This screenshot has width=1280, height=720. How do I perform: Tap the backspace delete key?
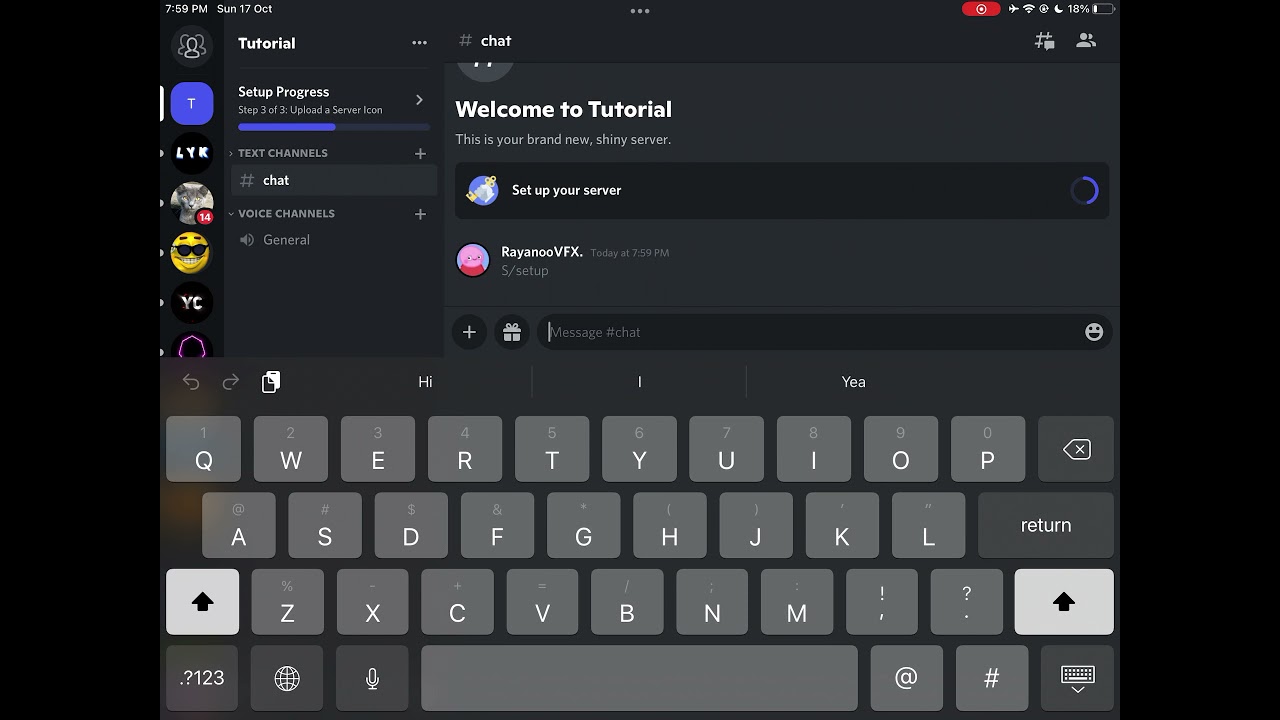click(x=1076, y=449)
